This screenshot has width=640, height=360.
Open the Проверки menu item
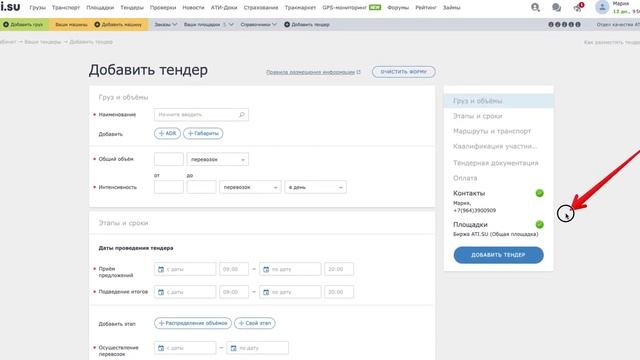(163, 7)
